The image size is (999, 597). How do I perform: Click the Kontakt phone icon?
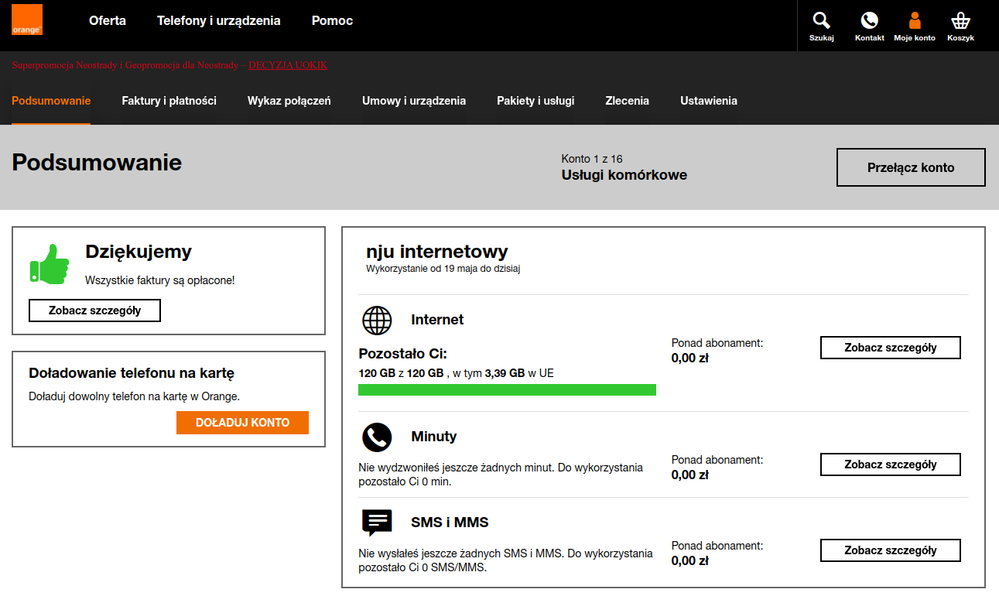[869, 21]
